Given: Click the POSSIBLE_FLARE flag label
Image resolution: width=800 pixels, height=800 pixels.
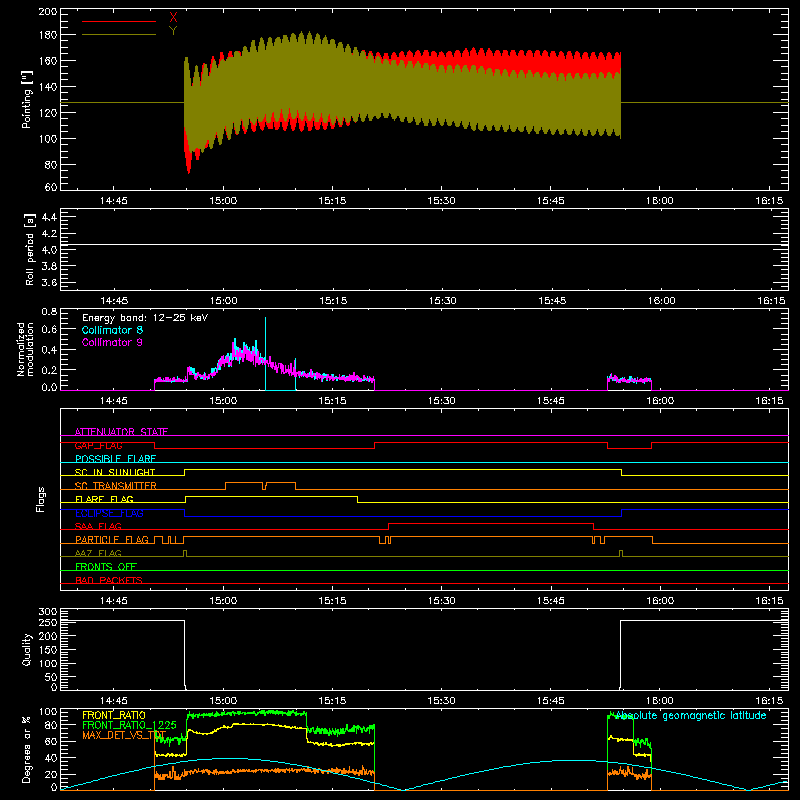Looking at the screenshot, I should point(115,459).
